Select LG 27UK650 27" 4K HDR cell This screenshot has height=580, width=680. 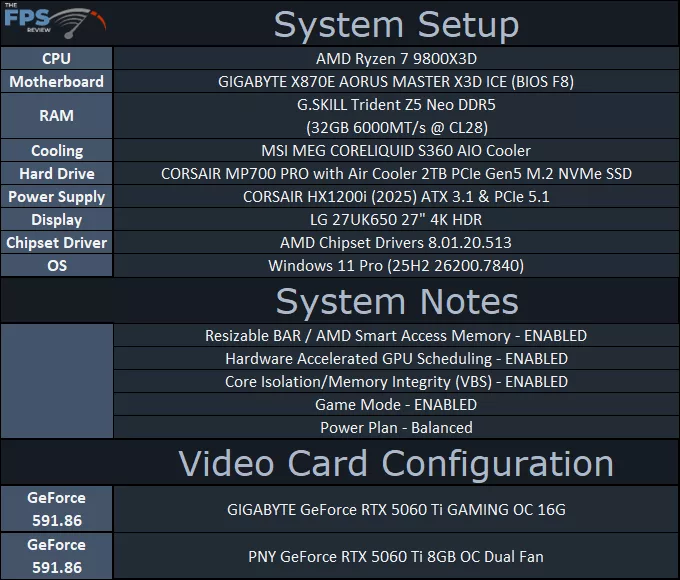point(396,220)
